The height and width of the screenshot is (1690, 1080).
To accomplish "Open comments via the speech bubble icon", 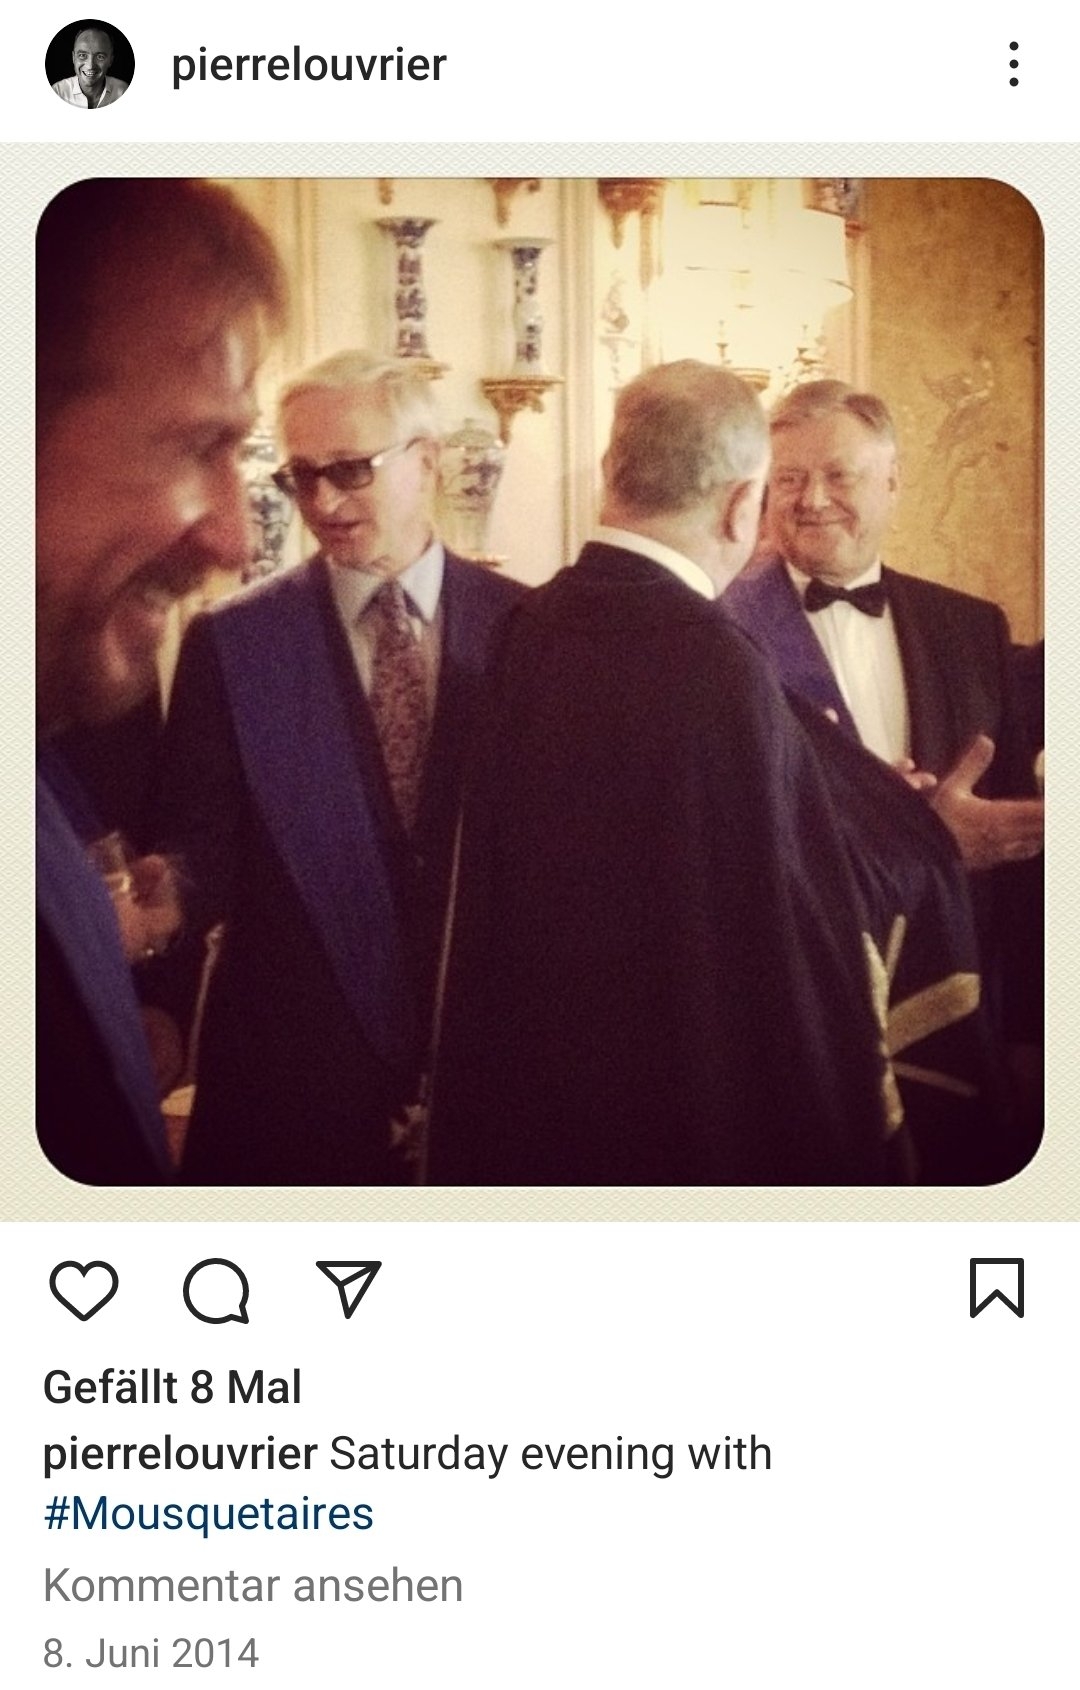I will (216, 1290).
